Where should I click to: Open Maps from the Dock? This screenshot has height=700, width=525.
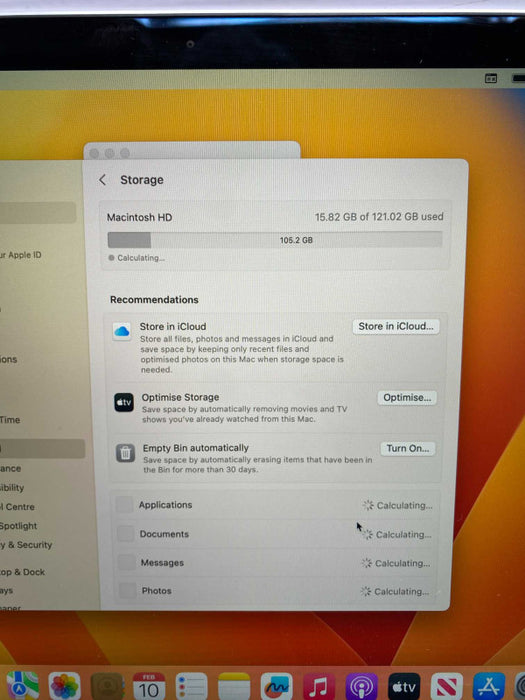21,686
